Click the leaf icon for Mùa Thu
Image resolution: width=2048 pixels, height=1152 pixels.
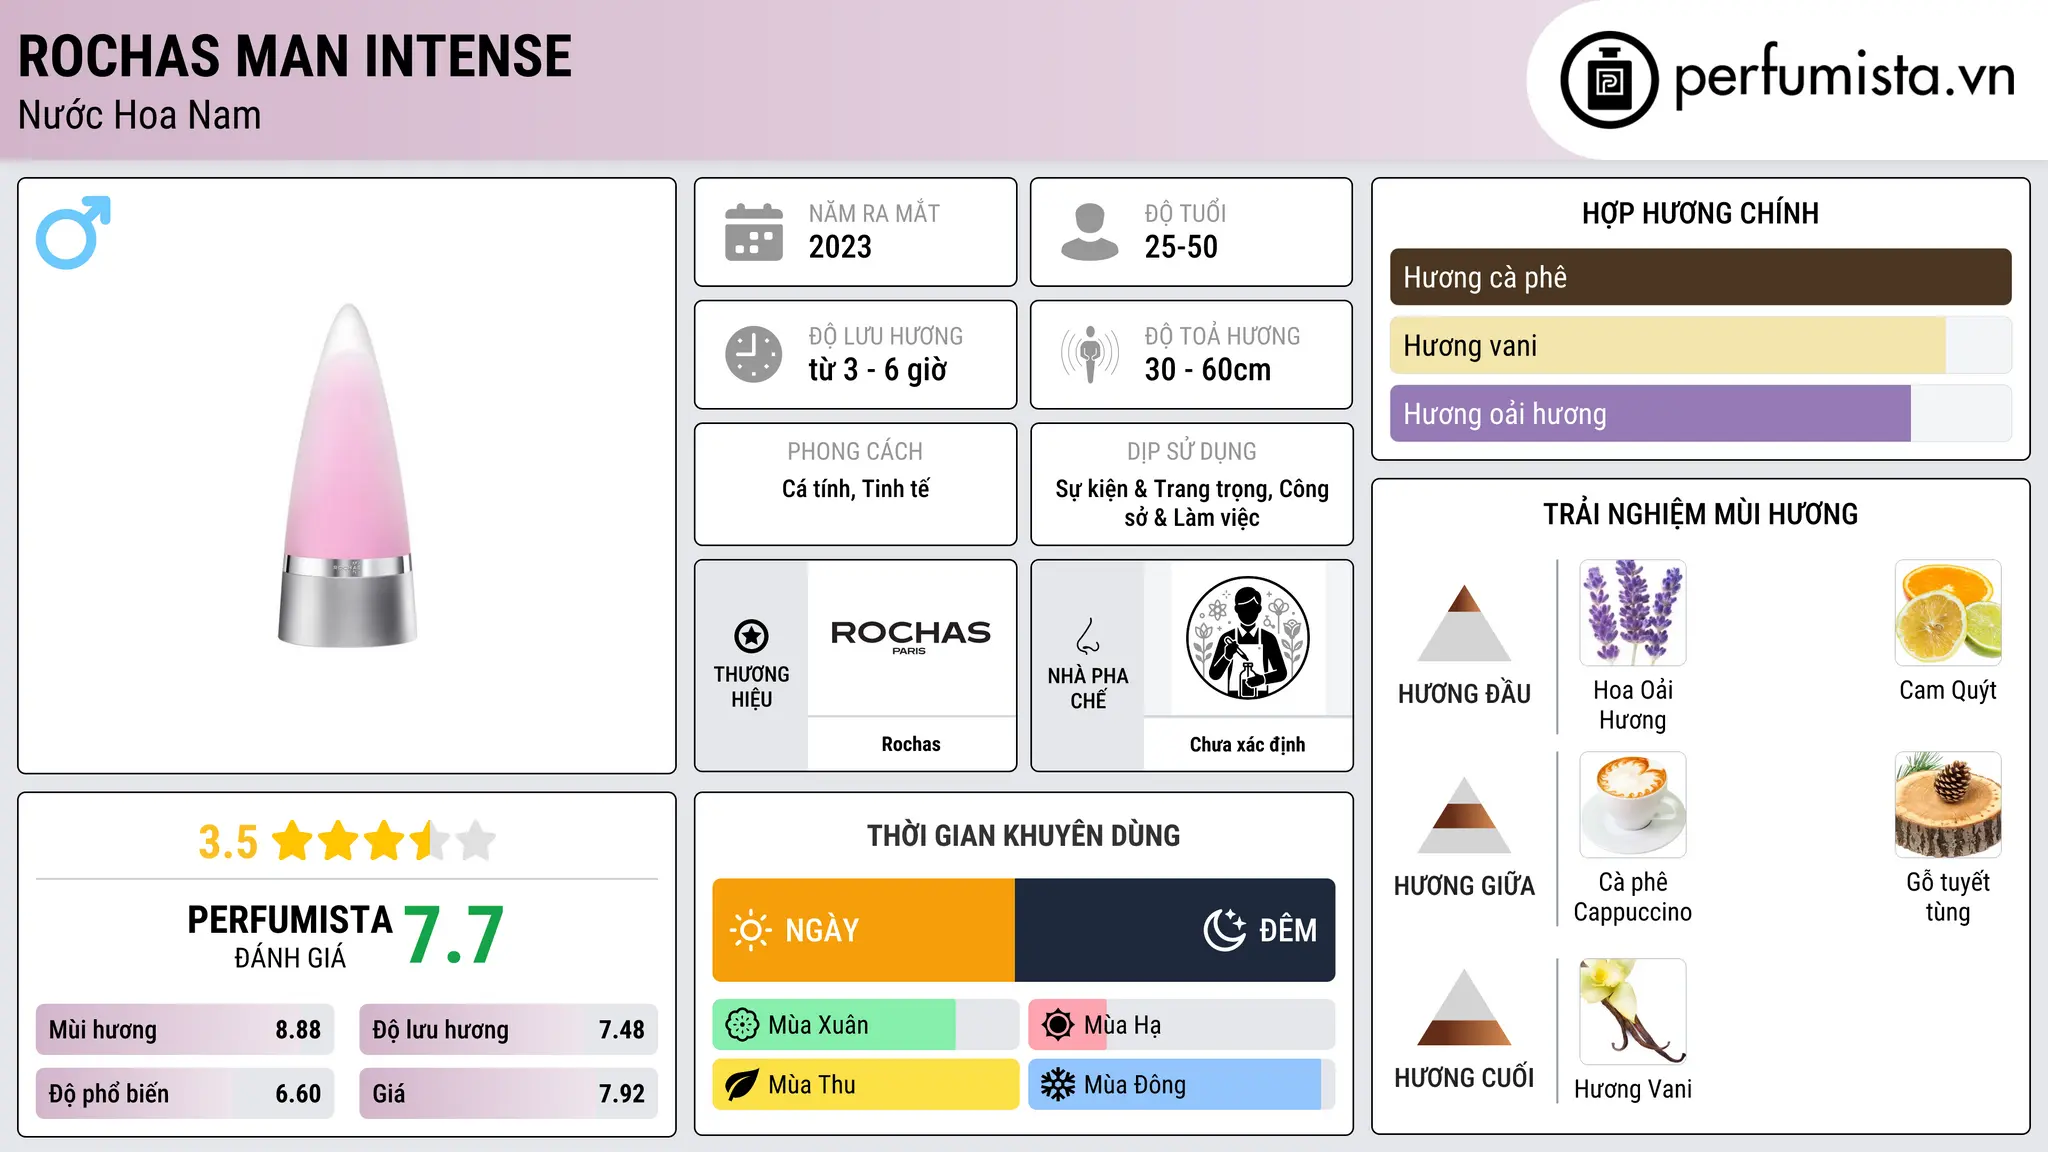(x=742, y=1085)
